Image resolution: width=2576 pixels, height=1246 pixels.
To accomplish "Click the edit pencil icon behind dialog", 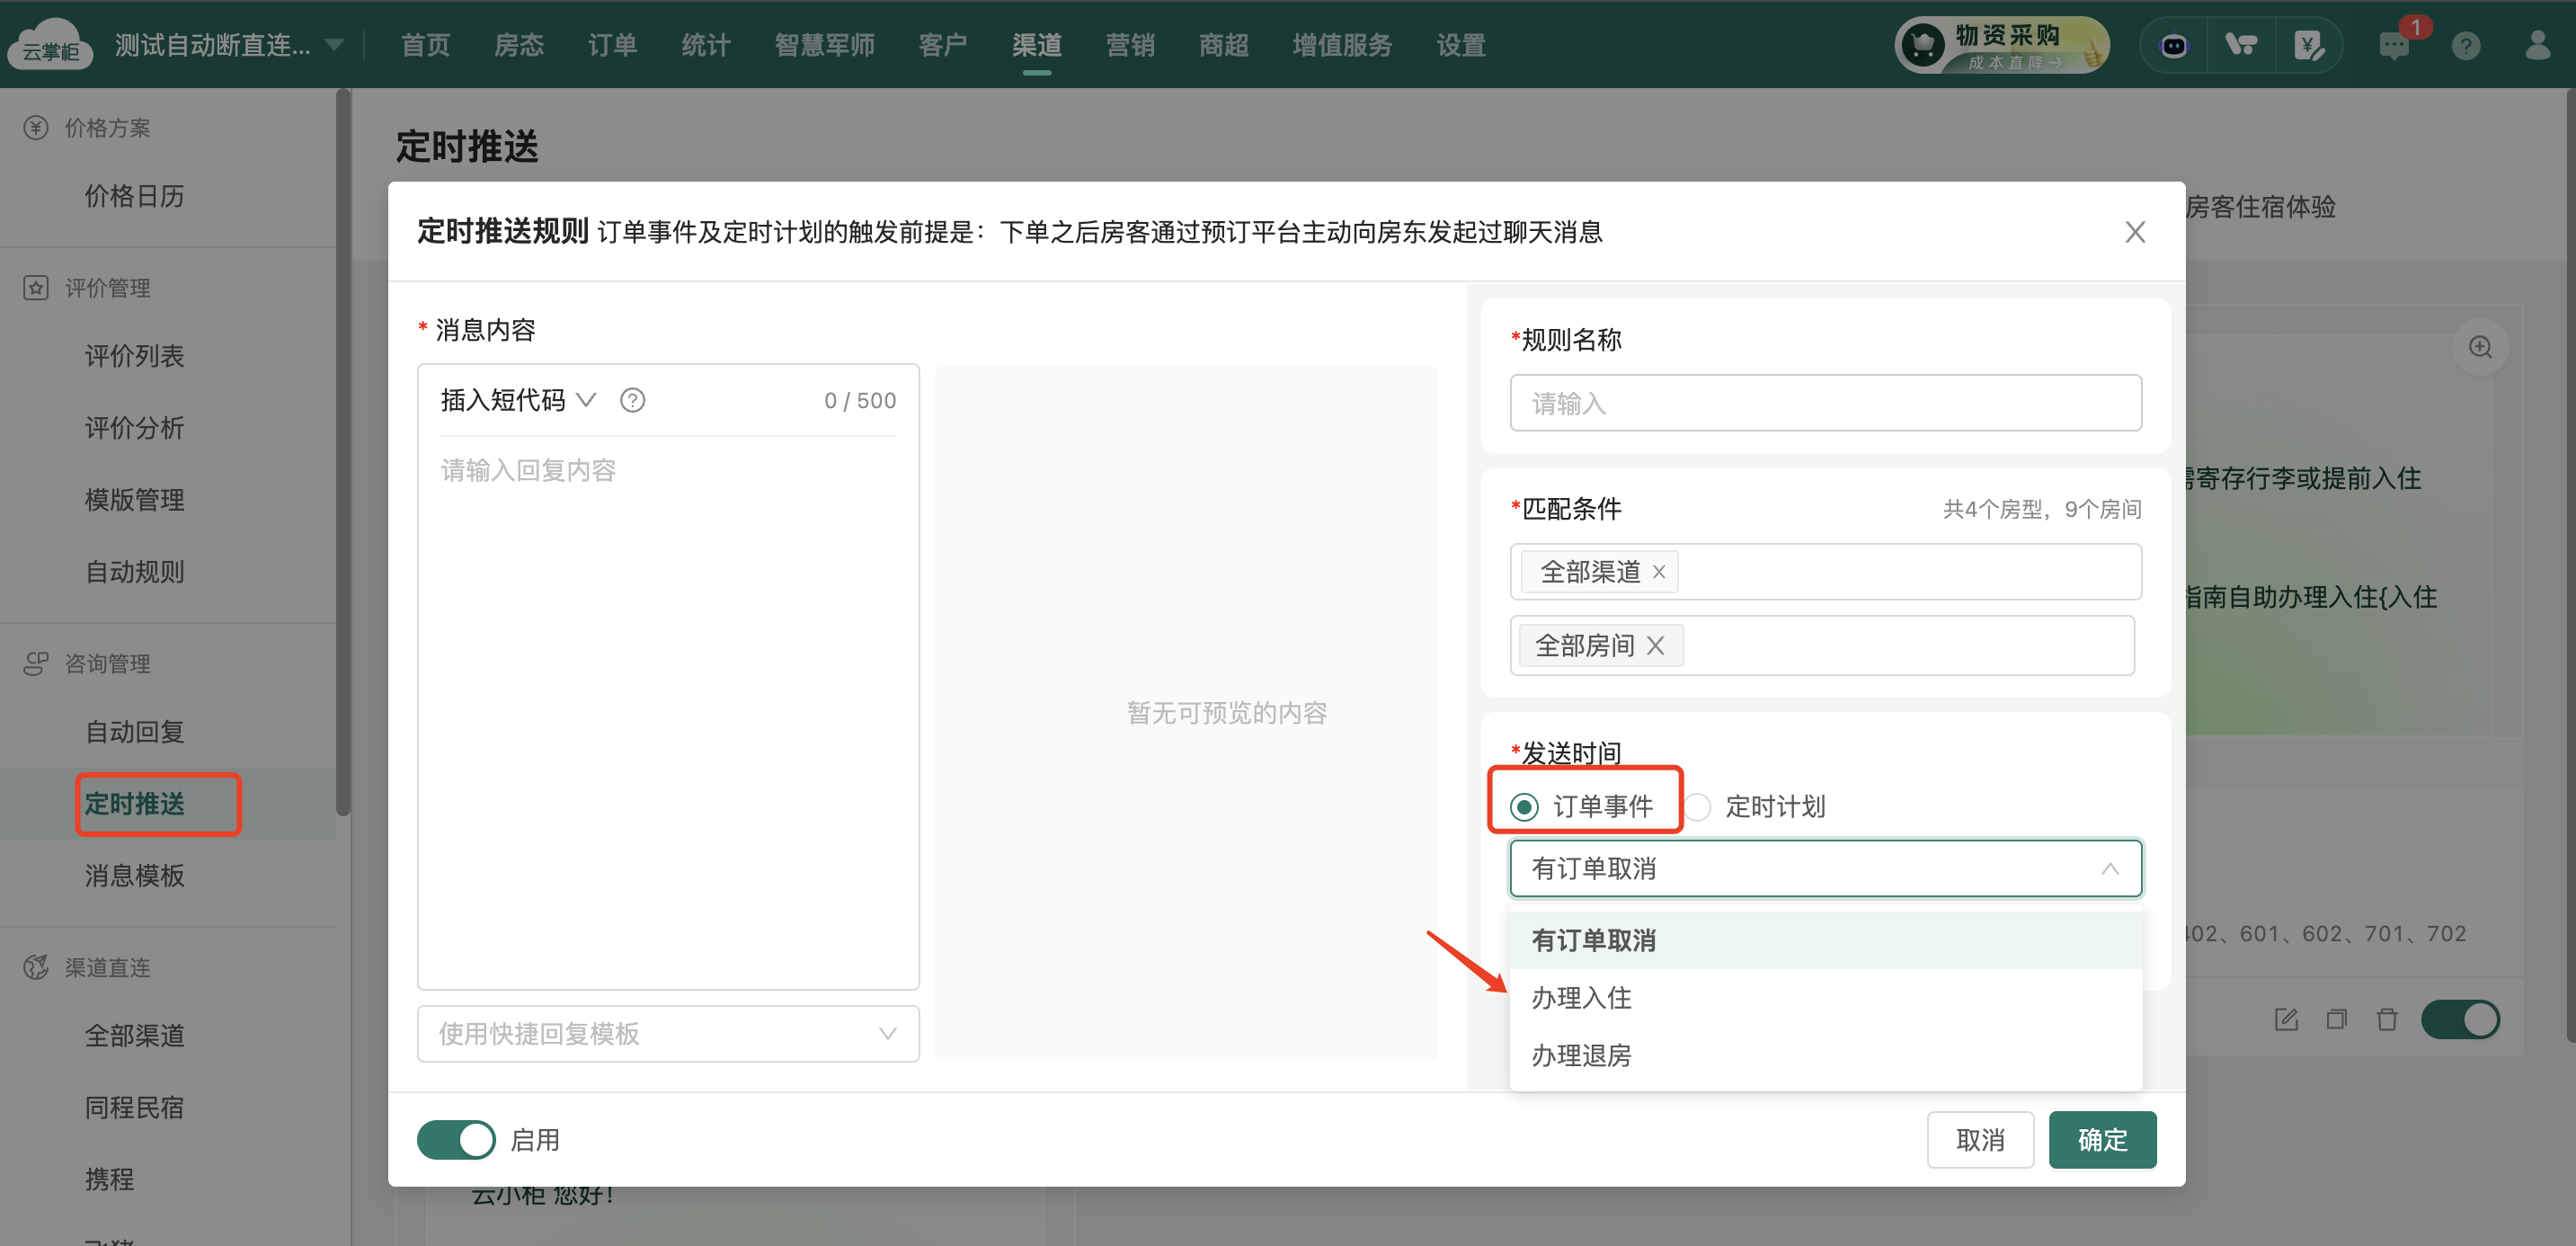I will [2286, 1020].
